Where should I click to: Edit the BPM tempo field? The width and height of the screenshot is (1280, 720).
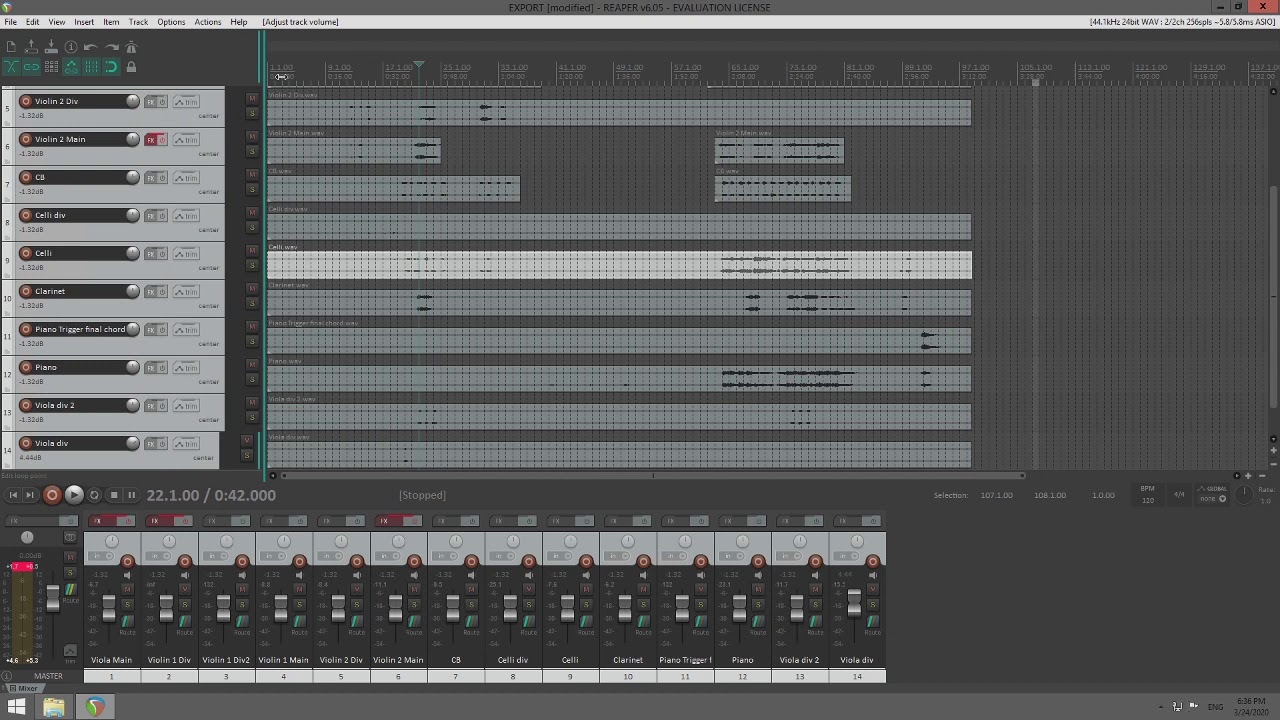tap(1148, 494)
